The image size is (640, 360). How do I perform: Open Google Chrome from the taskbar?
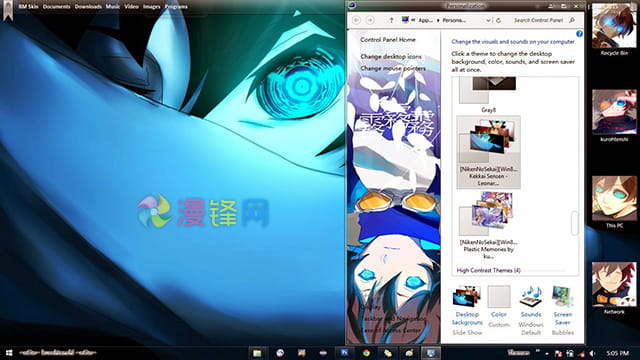click(x=366, y=353)
